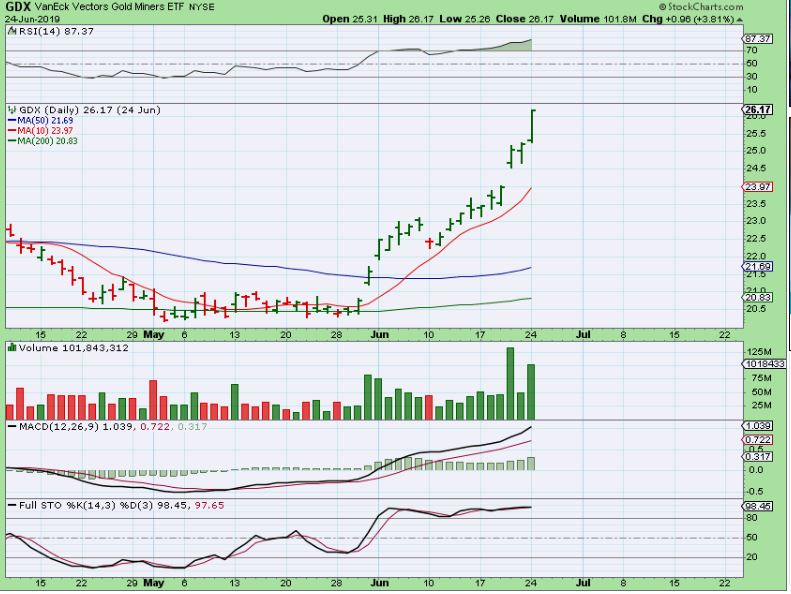791x594 pixels.
Task: Click the 87.37 RSI value tag on right axis
Action: click(758, 39)
